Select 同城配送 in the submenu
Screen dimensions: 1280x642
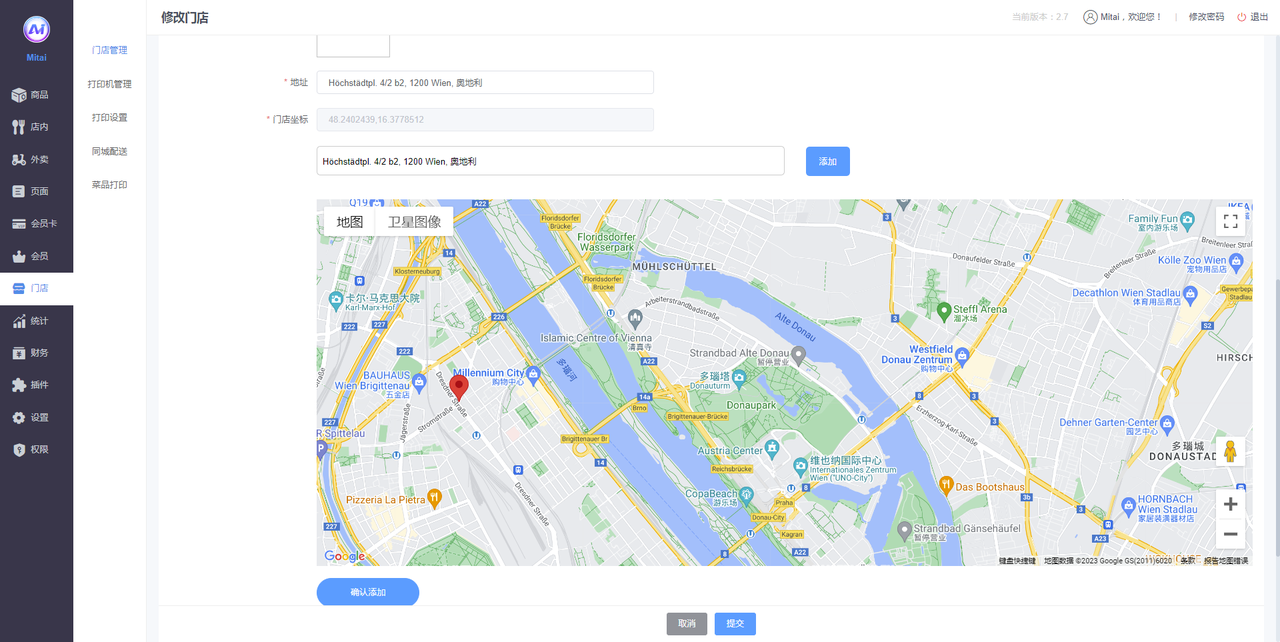click(109, 152)
